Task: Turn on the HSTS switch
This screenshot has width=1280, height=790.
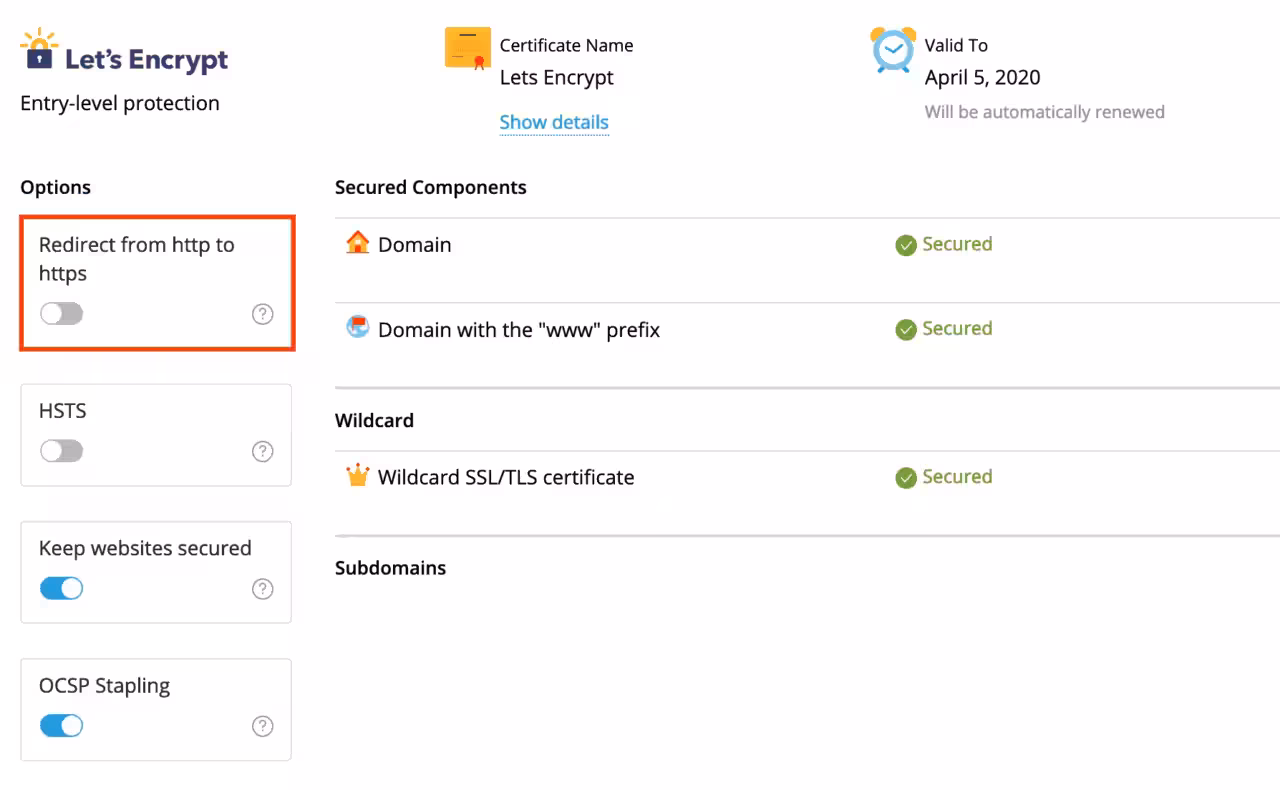Action: tap(61, 451)
